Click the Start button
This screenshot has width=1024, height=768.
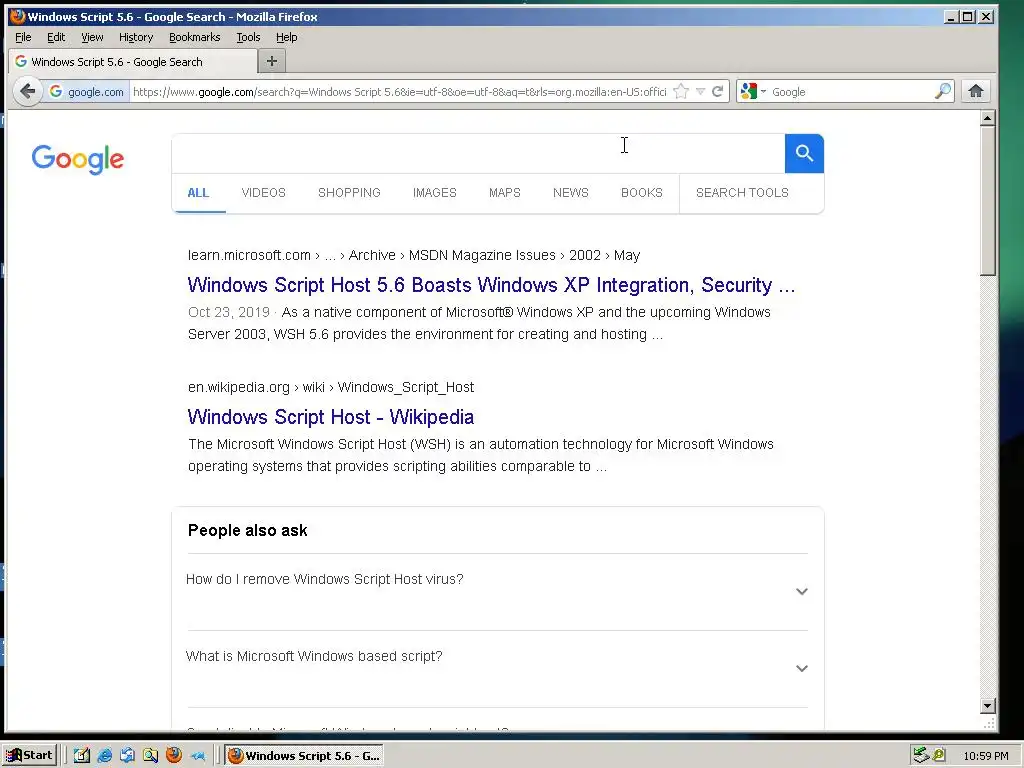(29, 756)
